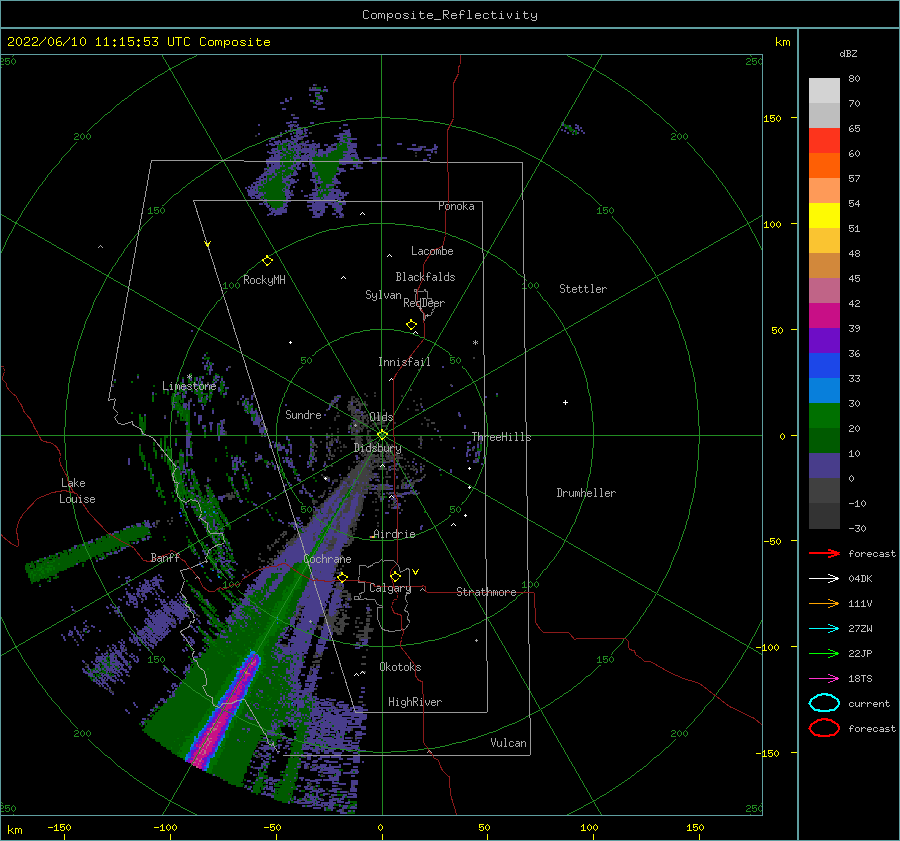Pick the red 60-65 dBZ color swatch
The height and width of the screenshot is (841, 900).
(824, 141)
